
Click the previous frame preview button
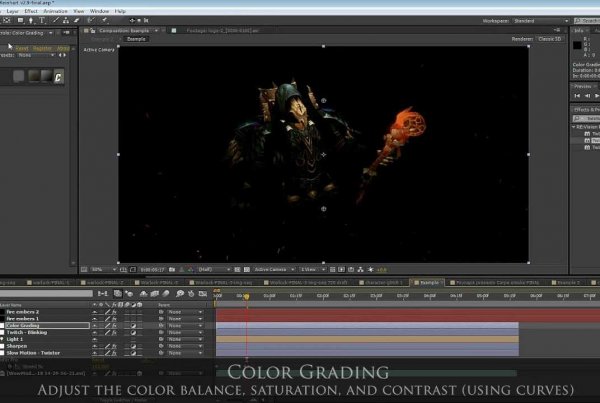(x=587, y=96)
